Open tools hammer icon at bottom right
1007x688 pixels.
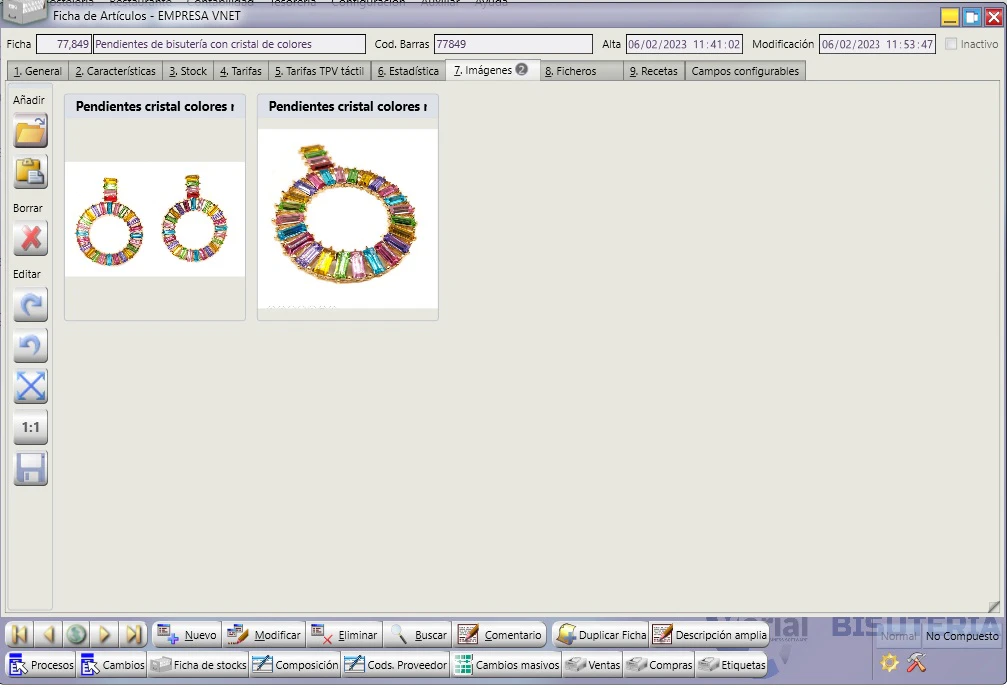[916, 662]
